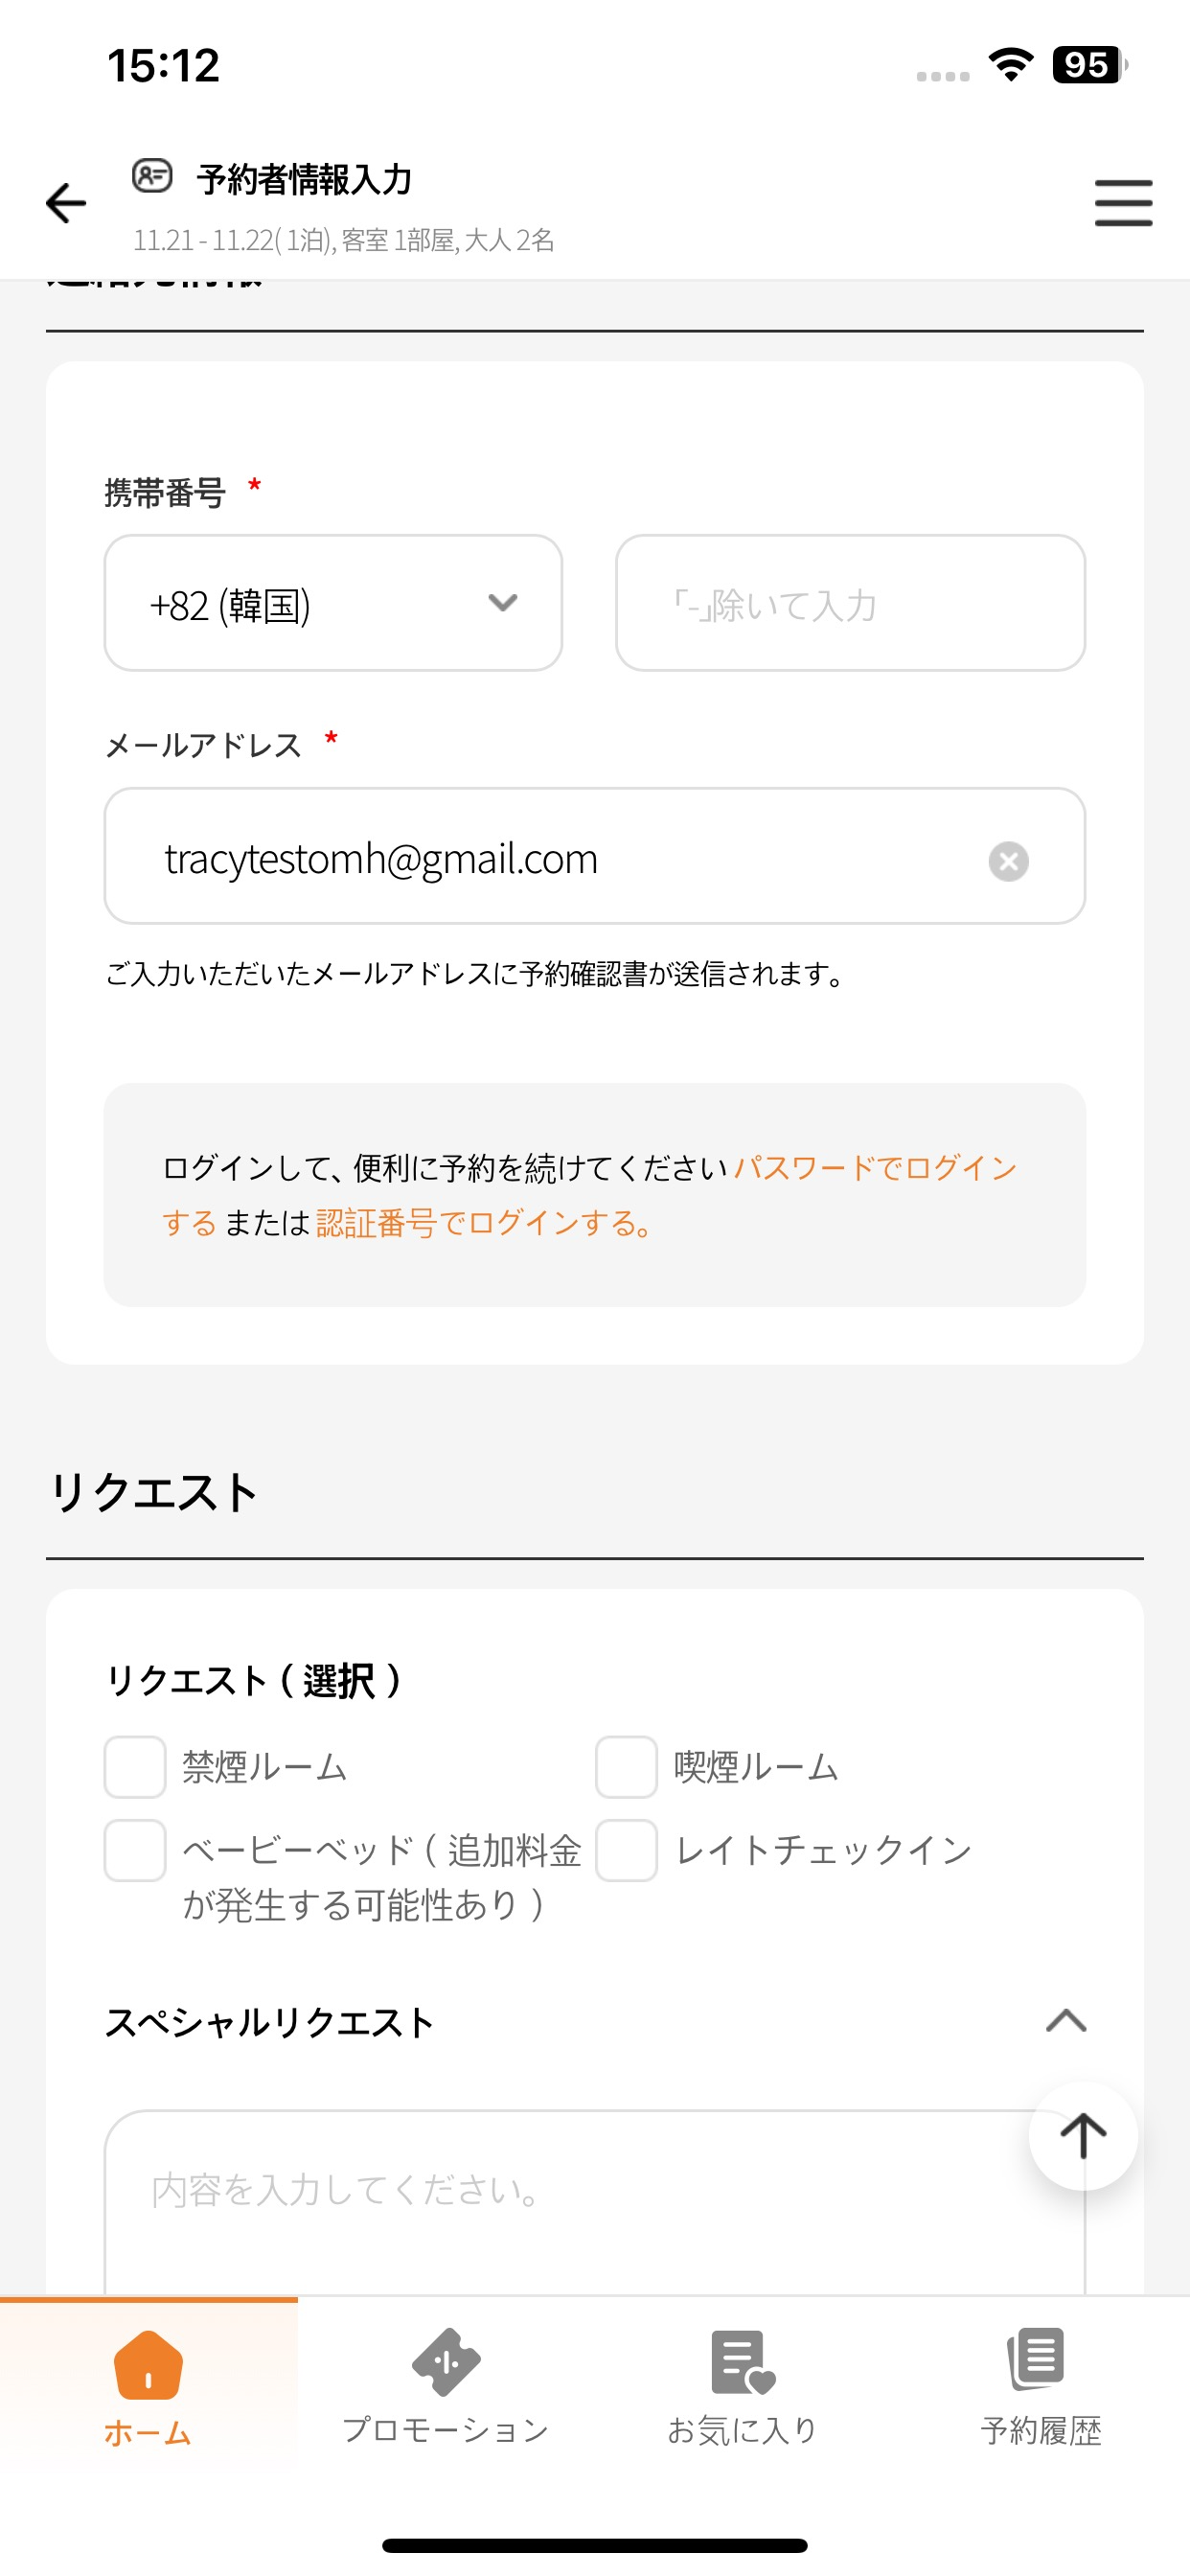The image size is (1190, 2576).
Task: Click the パスワードでログインする link
Action: pos(874,1168)
